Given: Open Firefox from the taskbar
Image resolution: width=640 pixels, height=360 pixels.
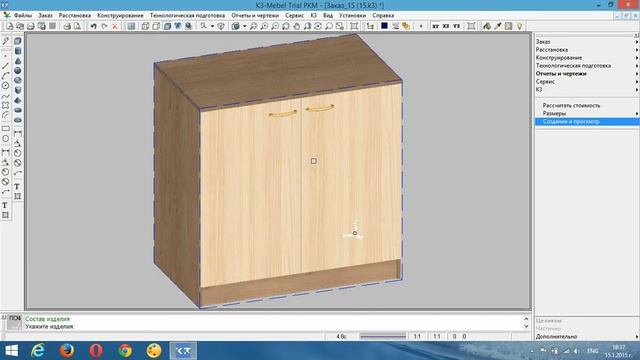Looking at the screenshot, I should coord(67,351).
